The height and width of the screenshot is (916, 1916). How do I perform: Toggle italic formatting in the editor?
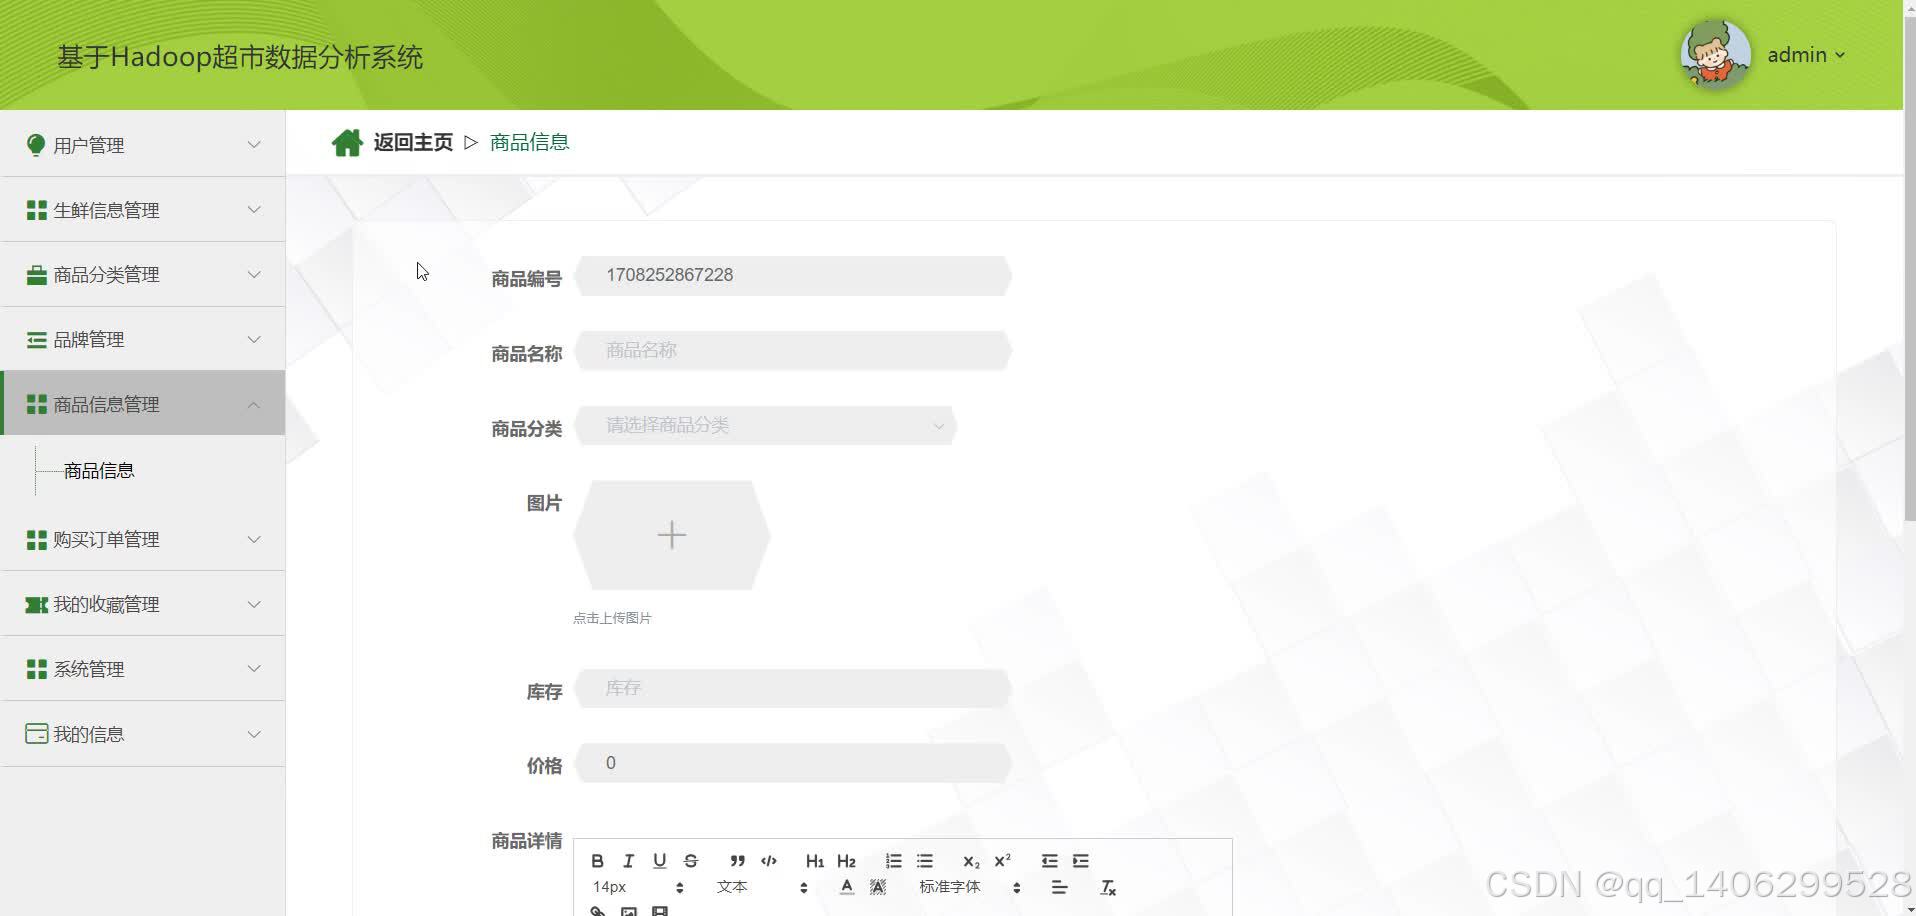(x=628, y=861)
